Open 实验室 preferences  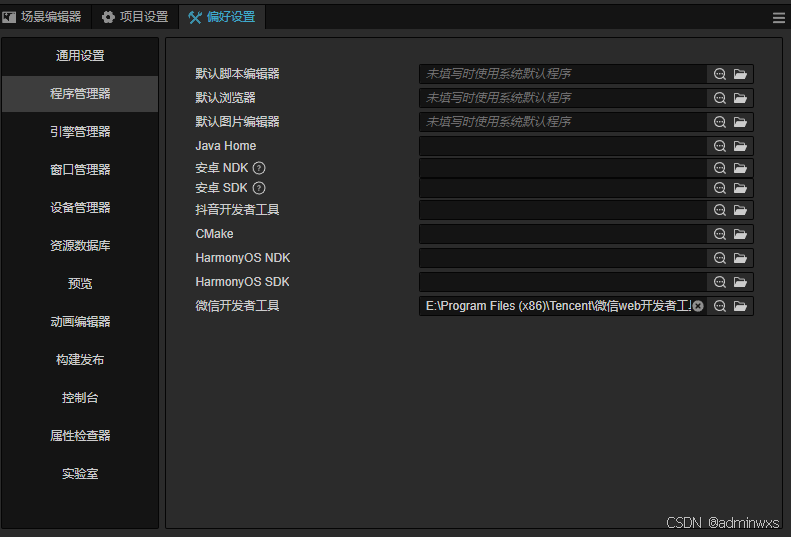(x=80, y=474)
